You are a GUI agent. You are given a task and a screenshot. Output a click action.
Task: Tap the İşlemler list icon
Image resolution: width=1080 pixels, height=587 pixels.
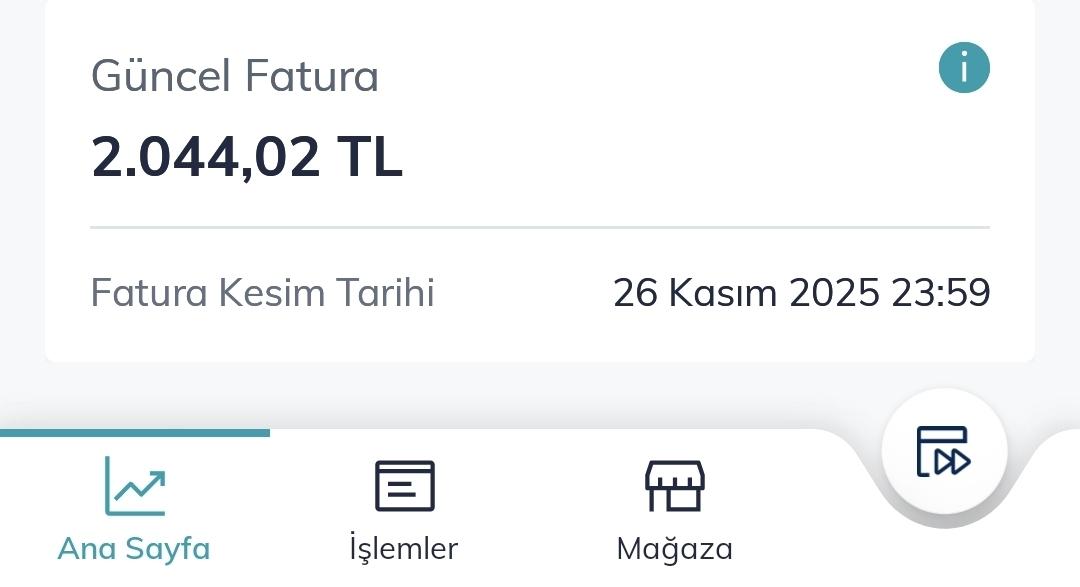(x=404, y=486)
